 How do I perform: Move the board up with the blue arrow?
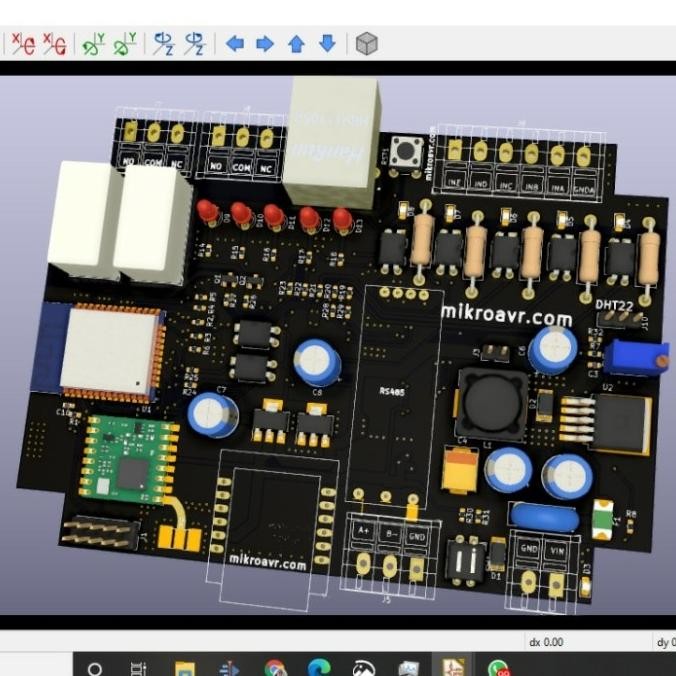[296, 44]
